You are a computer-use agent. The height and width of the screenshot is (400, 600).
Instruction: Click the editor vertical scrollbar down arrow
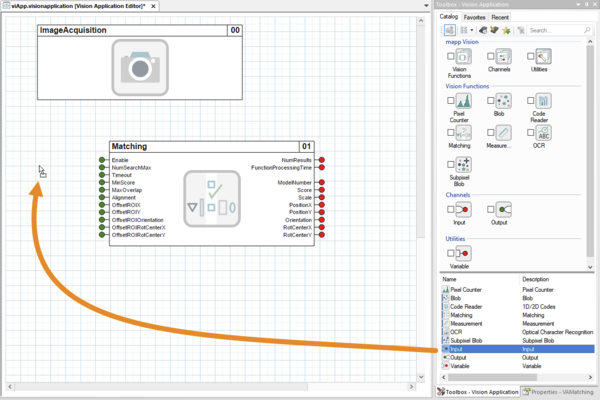click(x=421, y=377)
